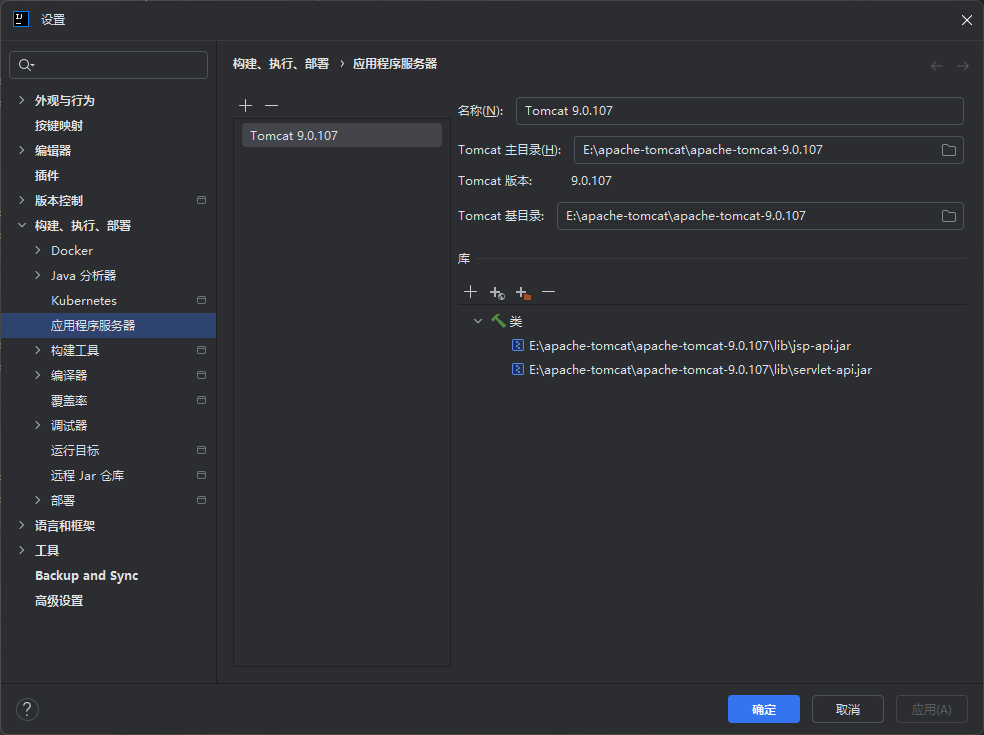Select 按键映射 in the settings tree
The height and width of the screenshot is (735, 984).
tap(59, 126)
